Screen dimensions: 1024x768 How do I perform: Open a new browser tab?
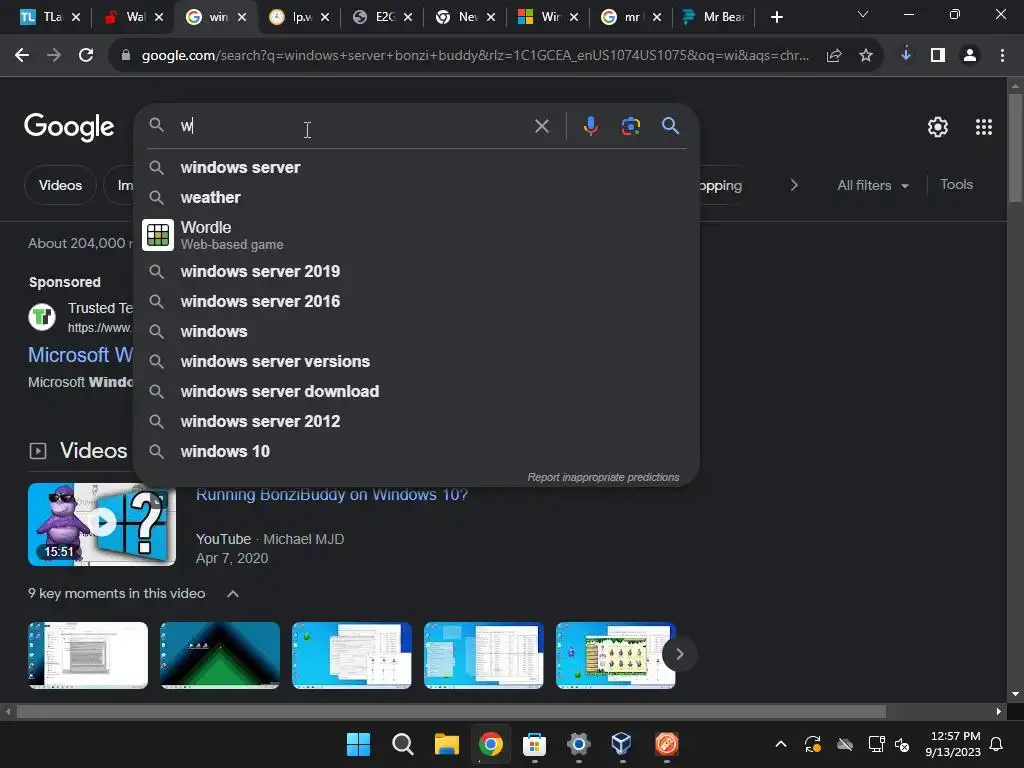click(776, 18)
